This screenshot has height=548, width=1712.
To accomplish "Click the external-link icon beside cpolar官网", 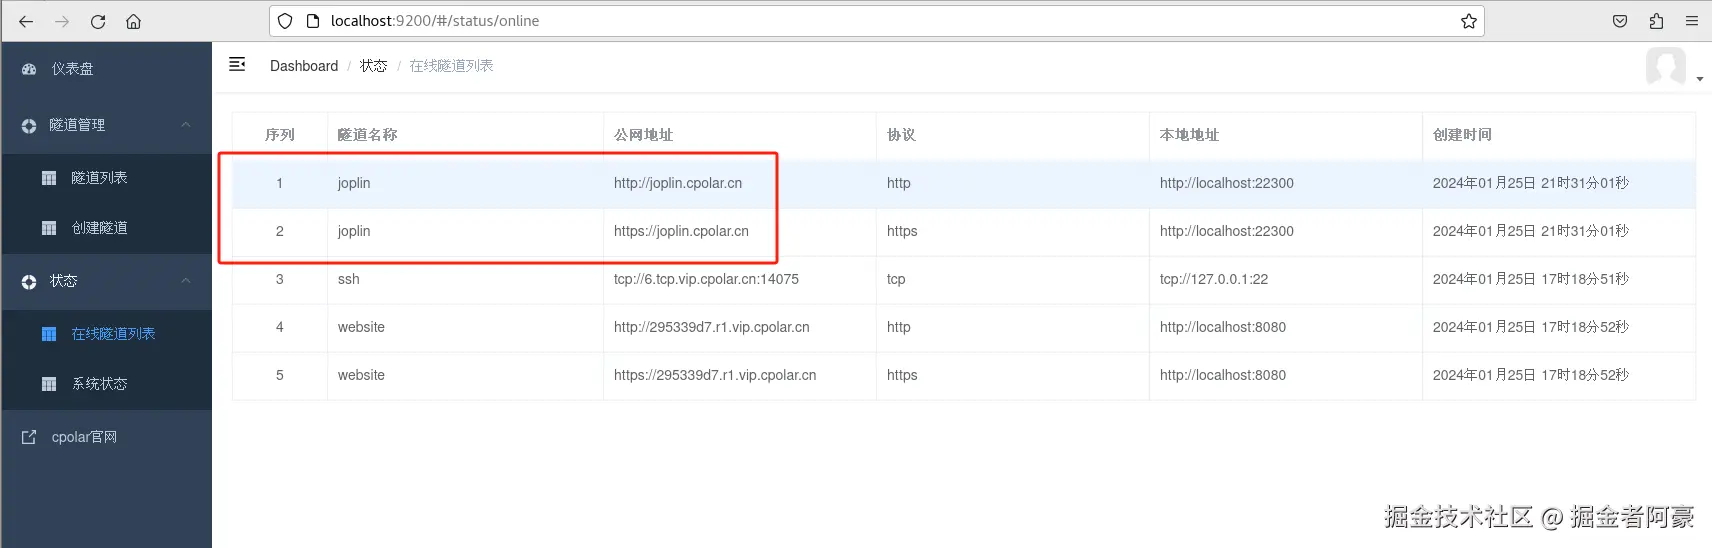I will point(29,437).
